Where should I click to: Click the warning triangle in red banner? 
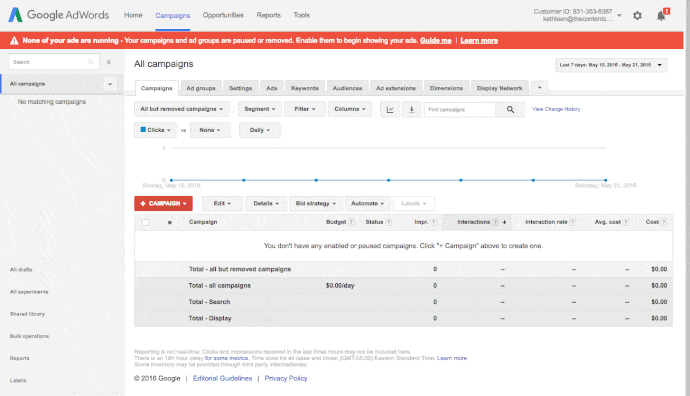[x=14, y=40]
